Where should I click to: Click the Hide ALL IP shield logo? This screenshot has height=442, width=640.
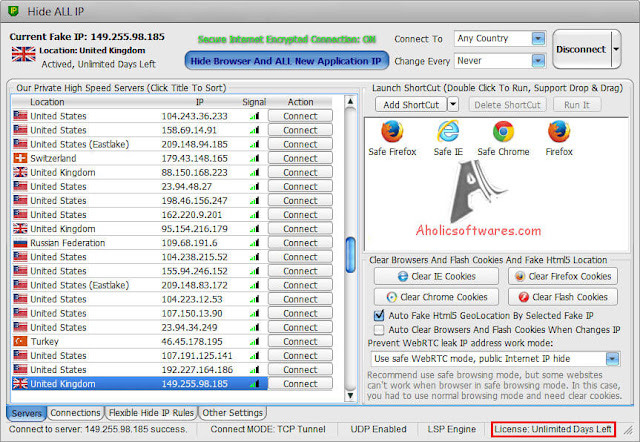(13, 11)
